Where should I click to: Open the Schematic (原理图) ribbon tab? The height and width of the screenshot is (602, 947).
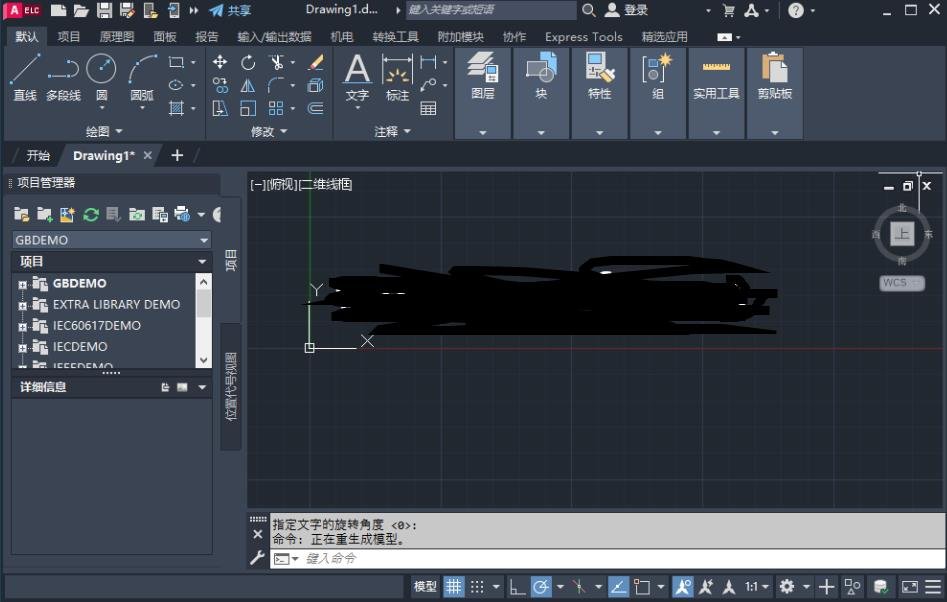pyautogui.click(x=117, y=37)
